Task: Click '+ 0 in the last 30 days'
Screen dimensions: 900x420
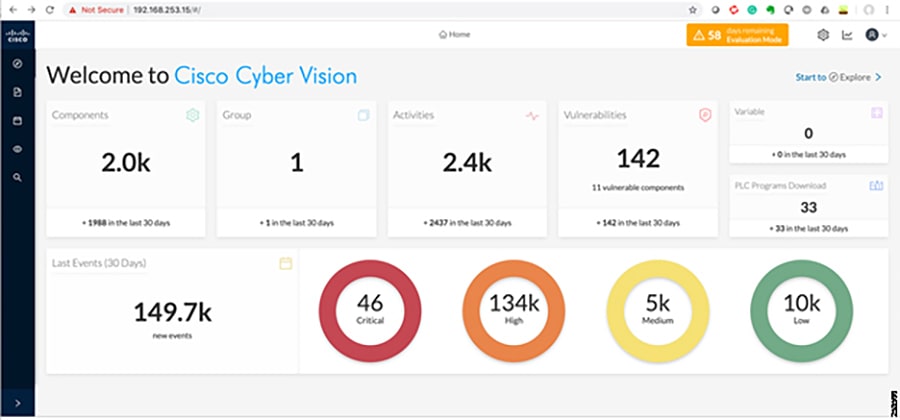Action: (x=808, y=154)
